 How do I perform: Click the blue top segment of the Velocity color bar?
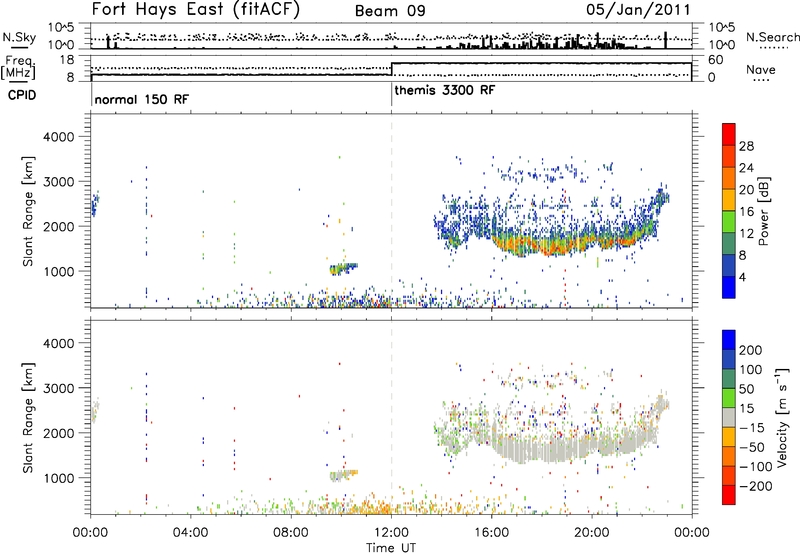pyautogui.click(x=729, y=339)
